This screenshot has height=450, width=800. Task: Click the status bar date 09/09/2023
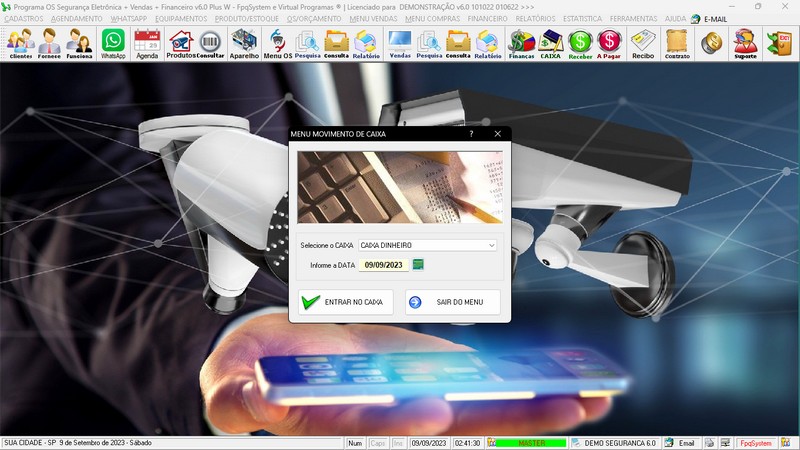pyautogui.click(x=429, y=443)
